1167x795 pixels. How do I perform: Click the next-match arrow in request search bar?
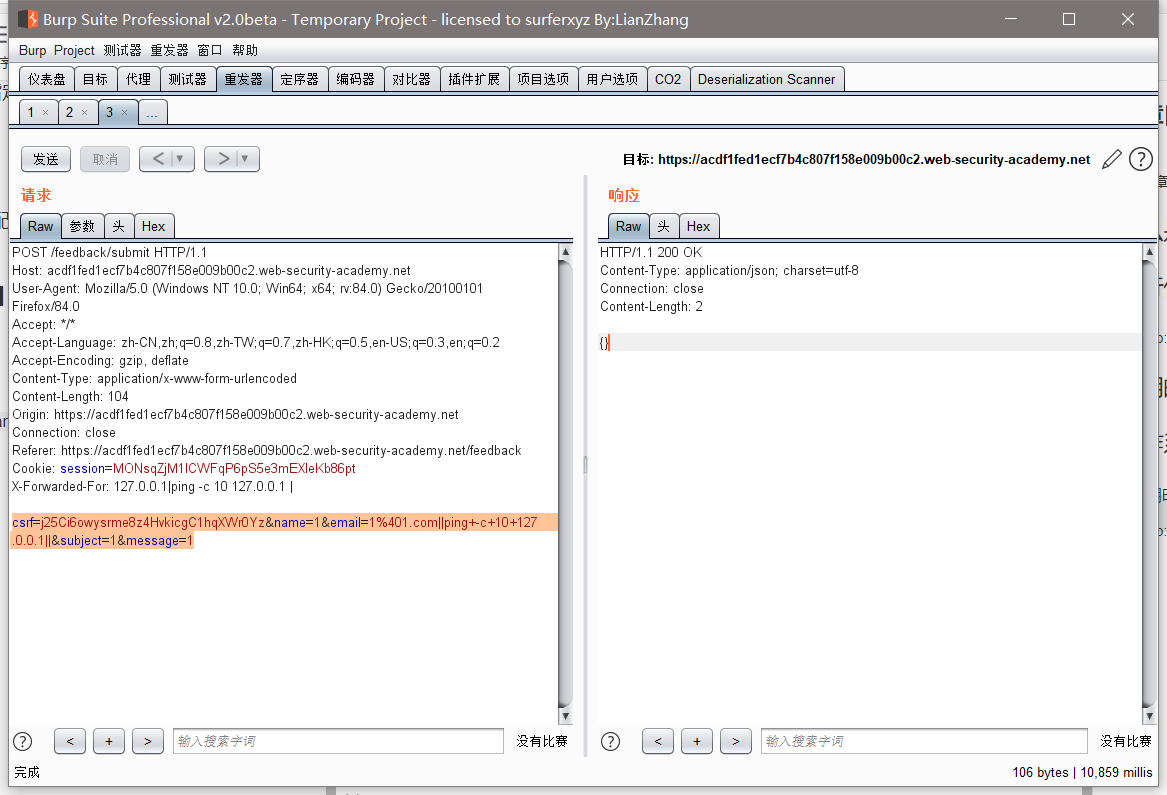click(x=147, y=741)
